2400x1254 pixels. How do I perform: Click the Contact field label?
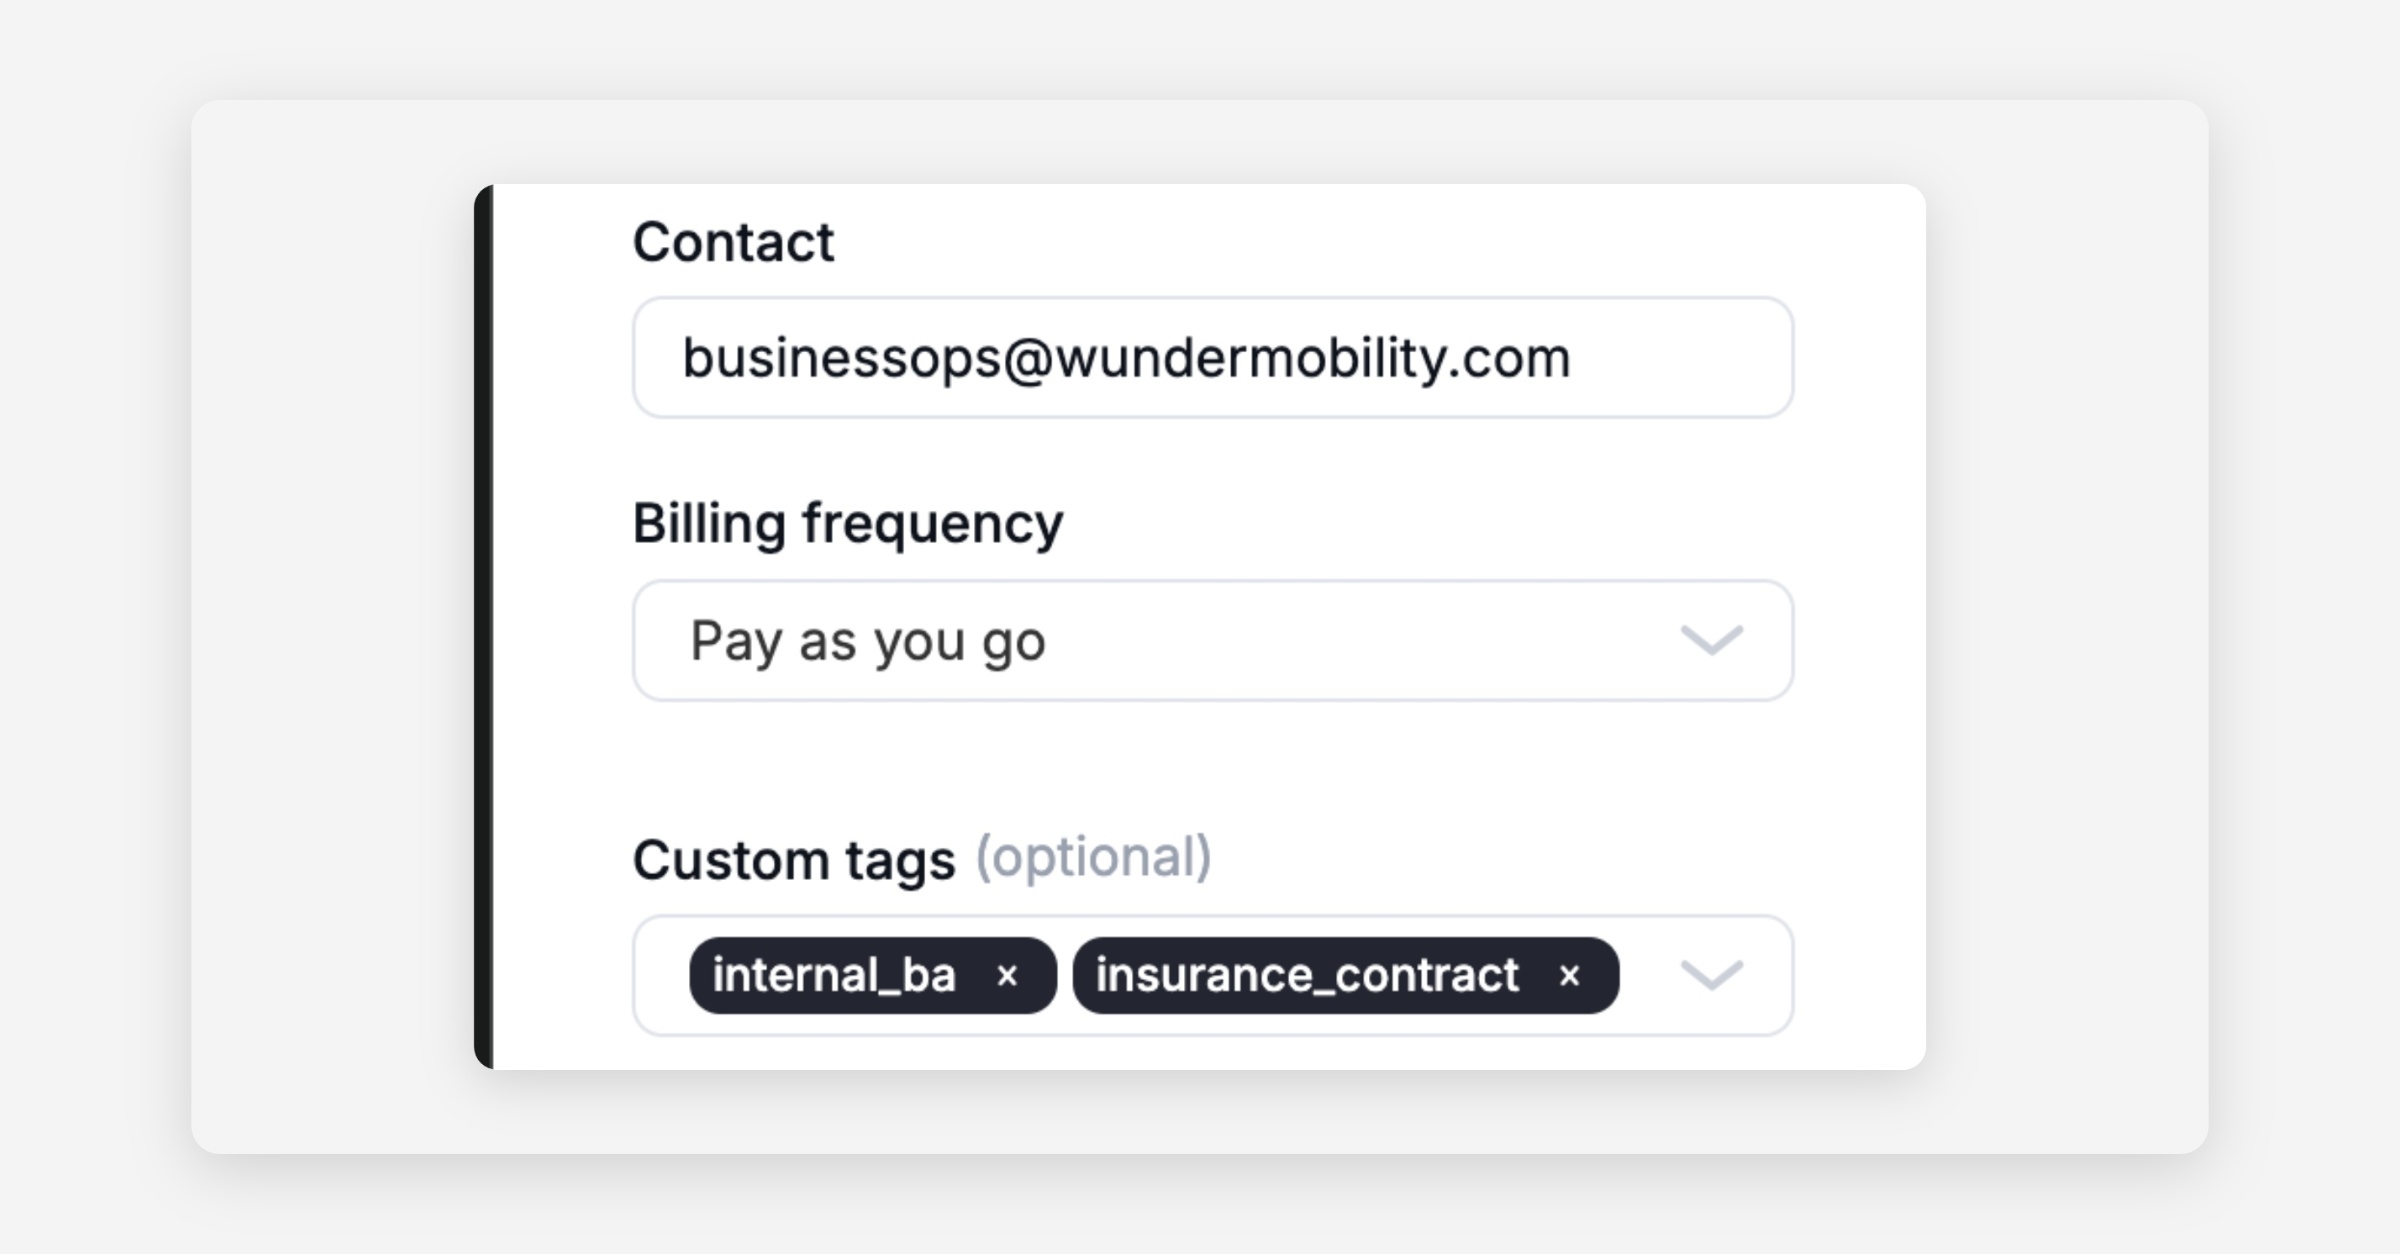(733, 242)
